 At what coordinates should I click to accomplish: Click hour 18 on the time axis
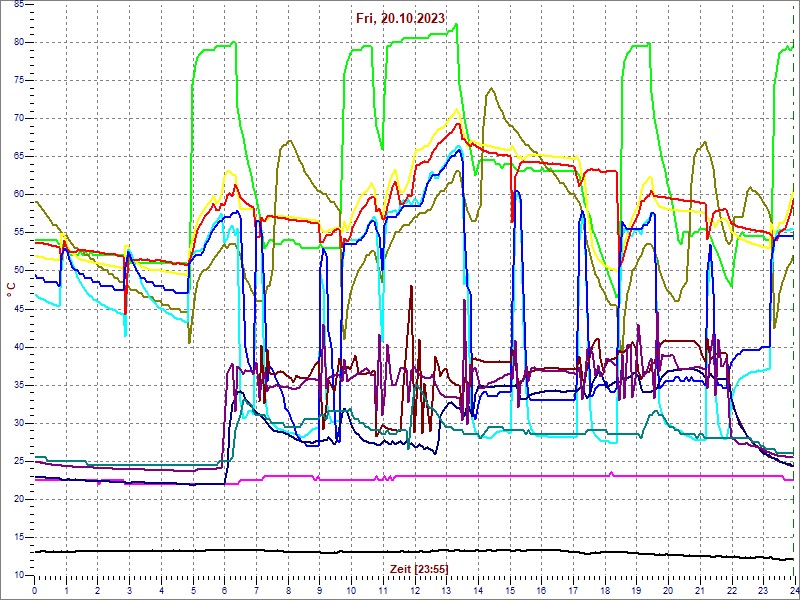click(x=604, y=590)
